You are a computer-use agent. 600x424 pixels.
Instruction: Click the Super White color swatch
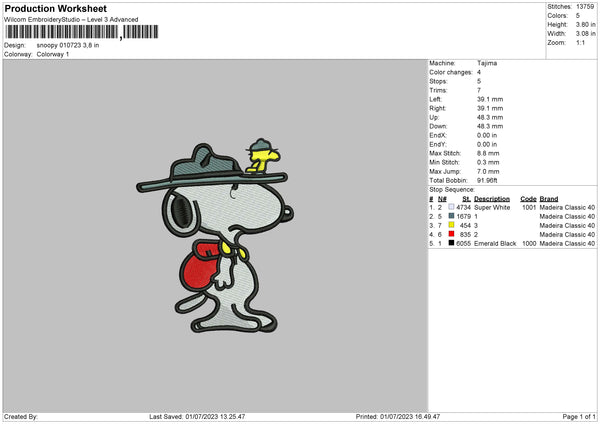pyautogui.click(x=452, y=207)
